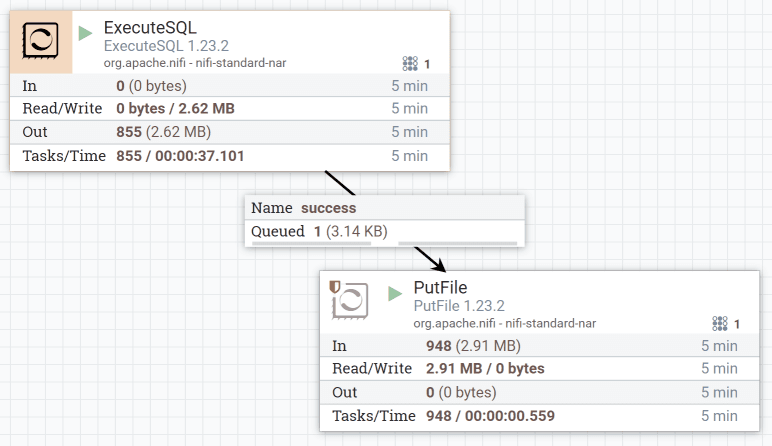Click the right queue size progress bar
This screenshot has width=772, height=446.
pos(457,244)
